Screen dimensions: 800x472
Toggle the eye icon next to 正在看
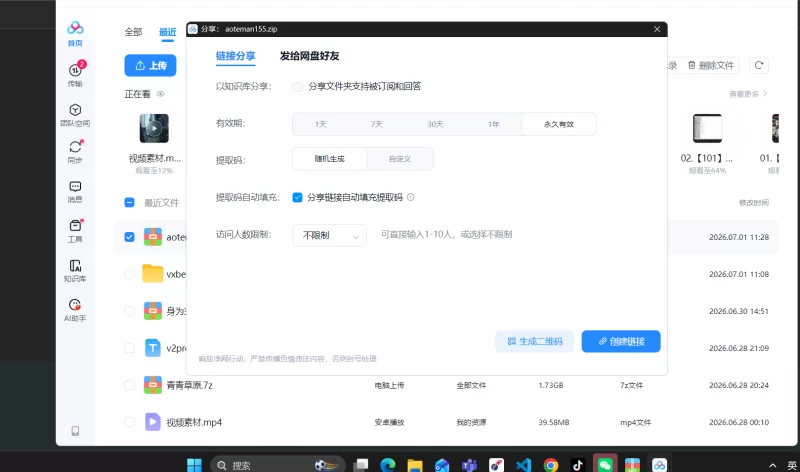161,94
